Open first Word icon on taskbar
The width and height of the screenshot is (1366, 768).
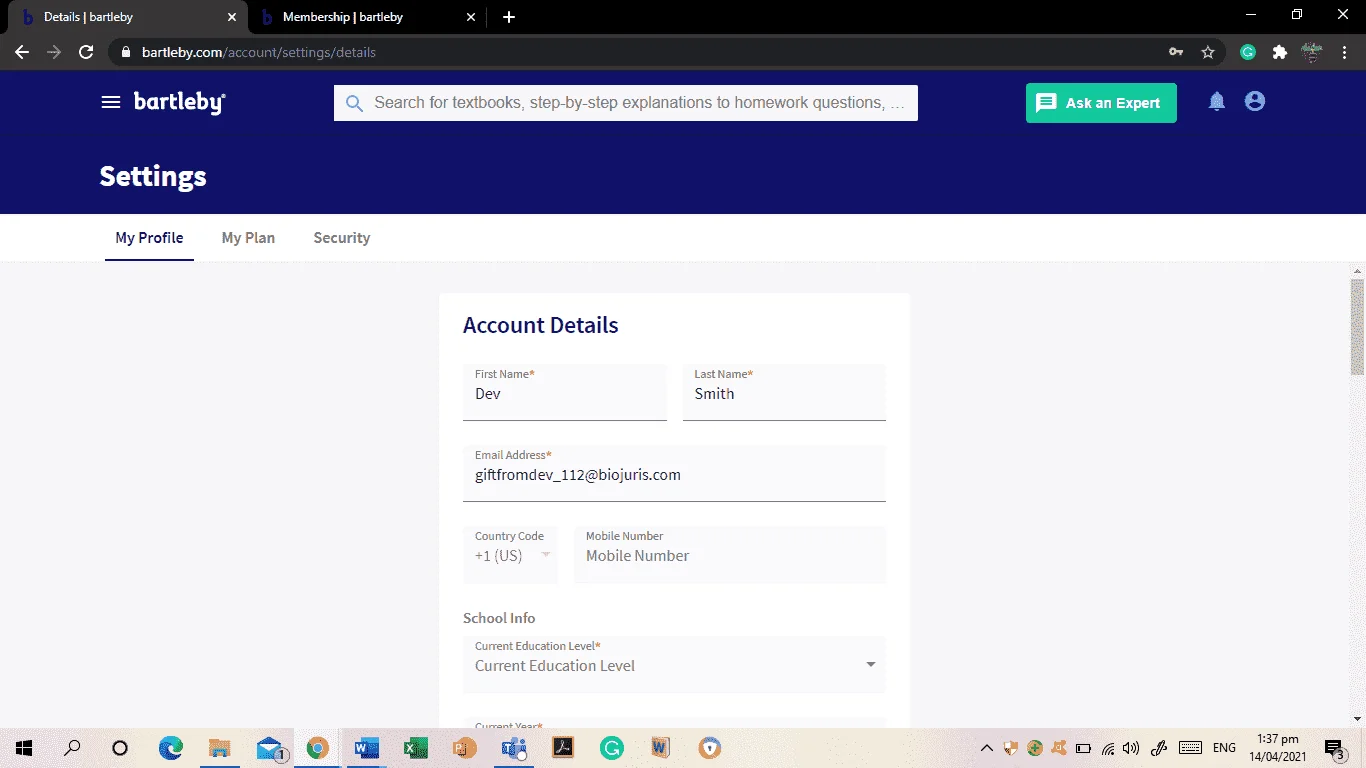pyautogui.click(x=366, y=748)
